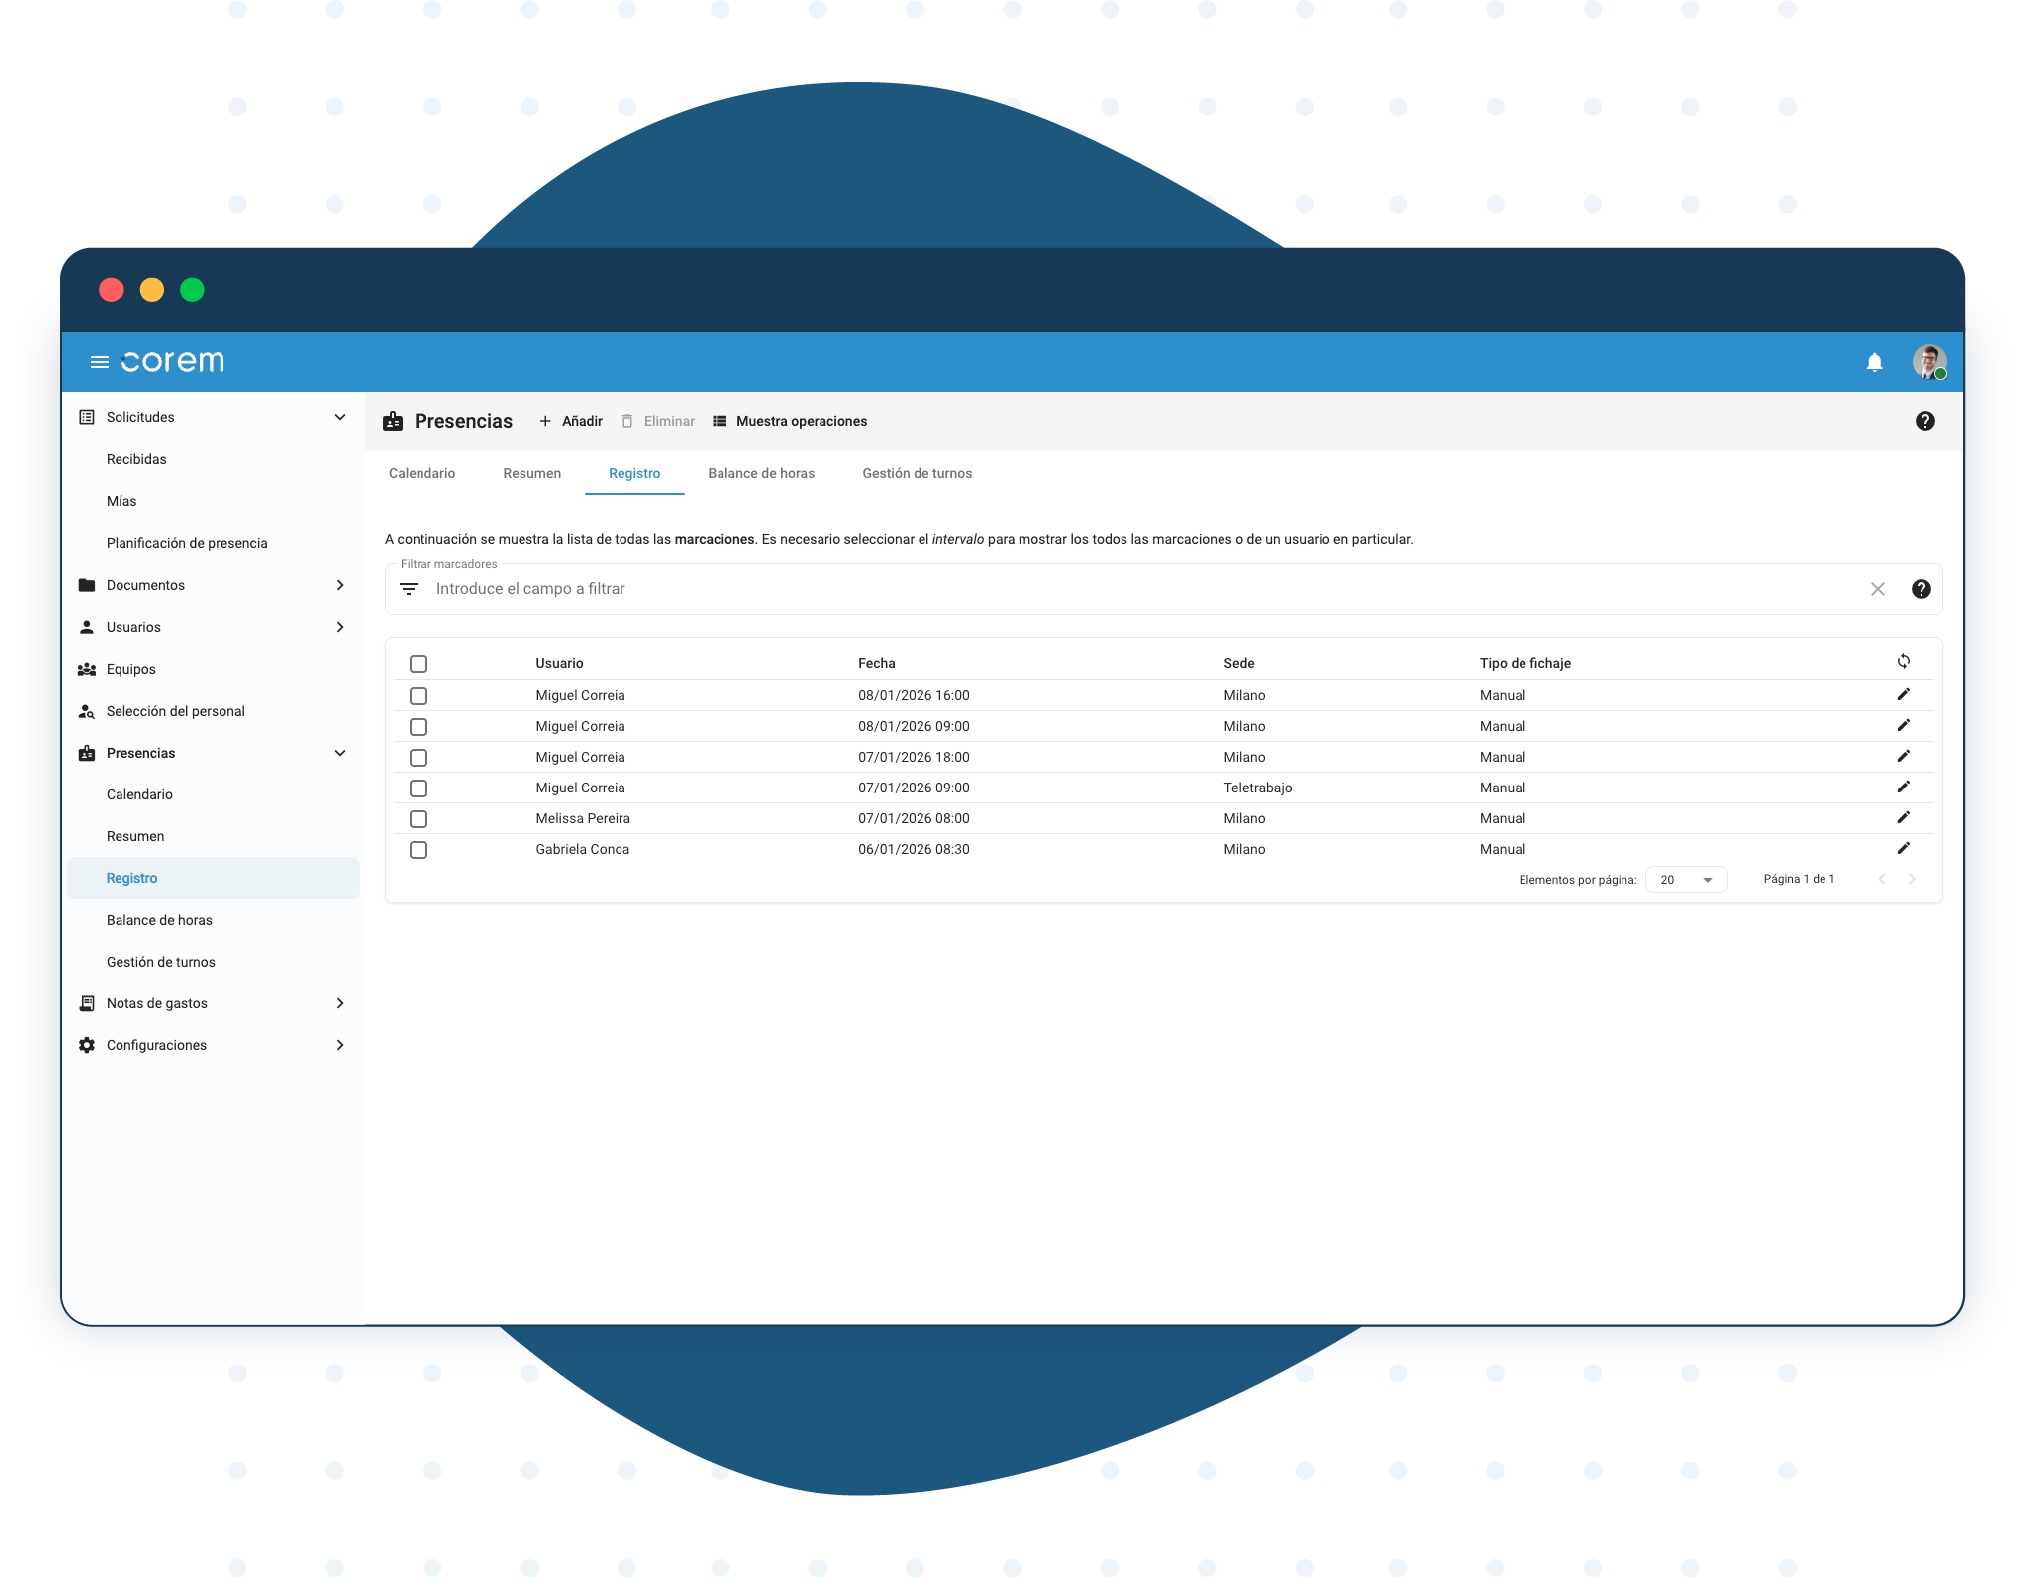This screenshot has width=2026, height=1578.
Task: Switch to the Balance de horas tab
Action: pos(761,473)
